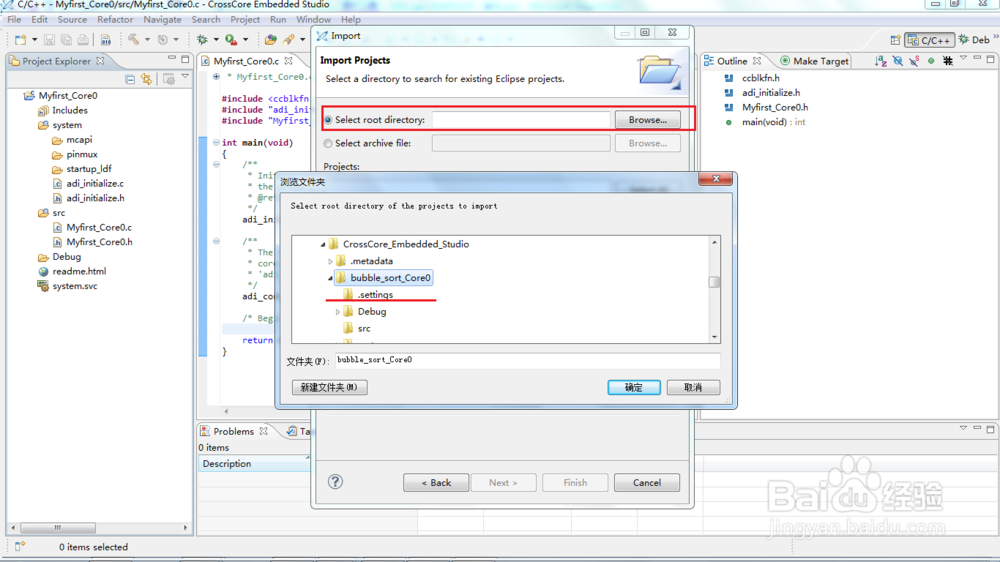Toggle Hide Static Members in Outline
The height and width of the screenshot is (562, 1000).
(x=915, y=61)
